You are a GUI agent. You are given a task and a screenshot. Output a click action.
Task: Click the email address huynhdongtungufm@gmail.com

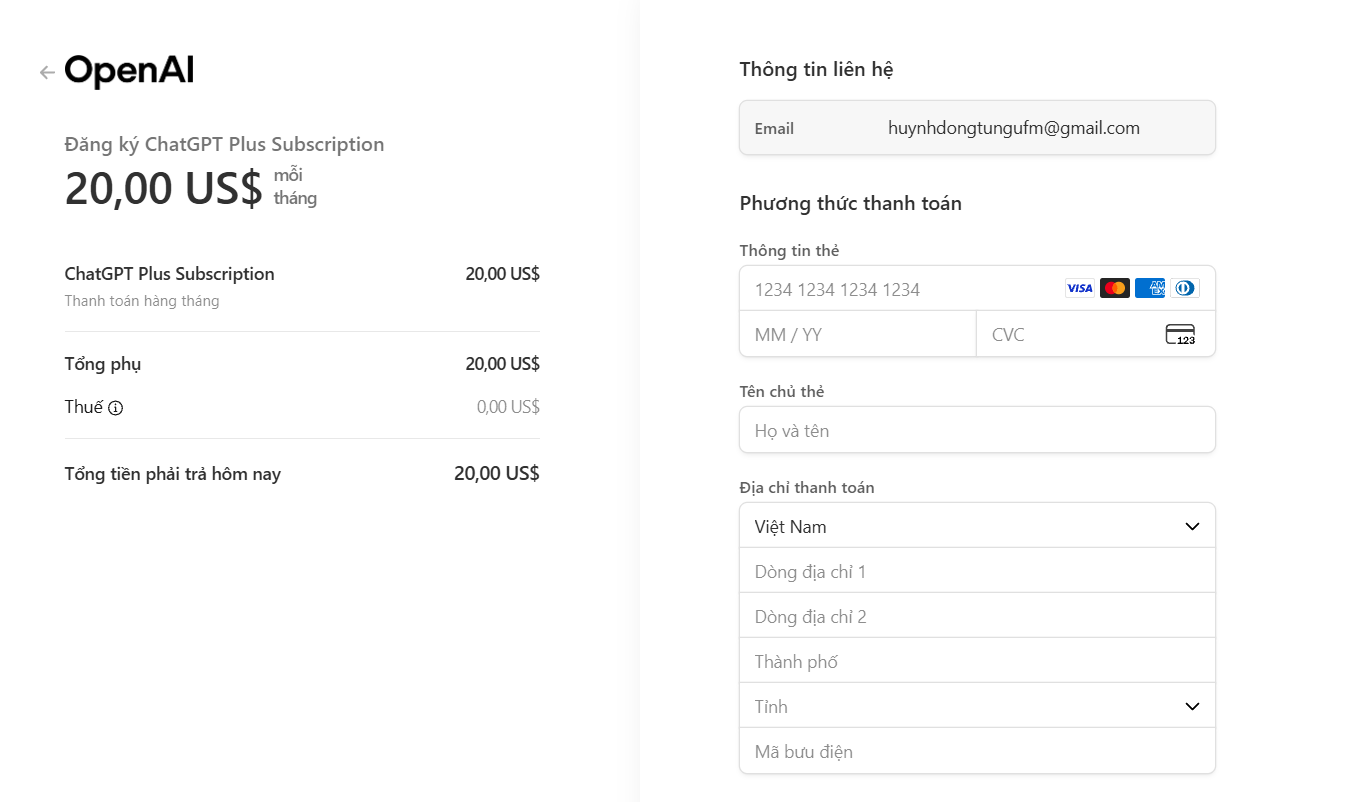[1014, 128]
